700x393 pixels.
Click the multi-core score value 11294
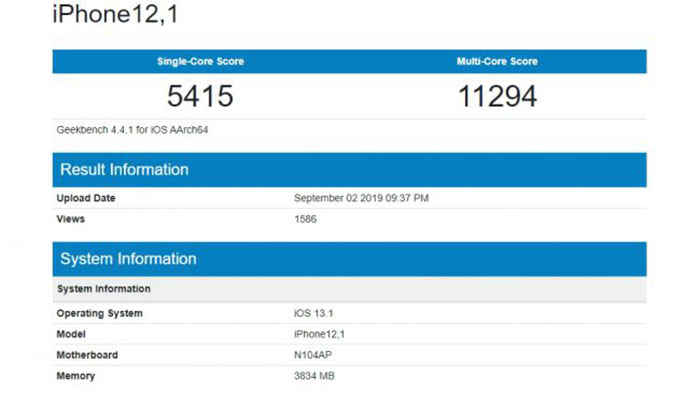click(497, 96)
